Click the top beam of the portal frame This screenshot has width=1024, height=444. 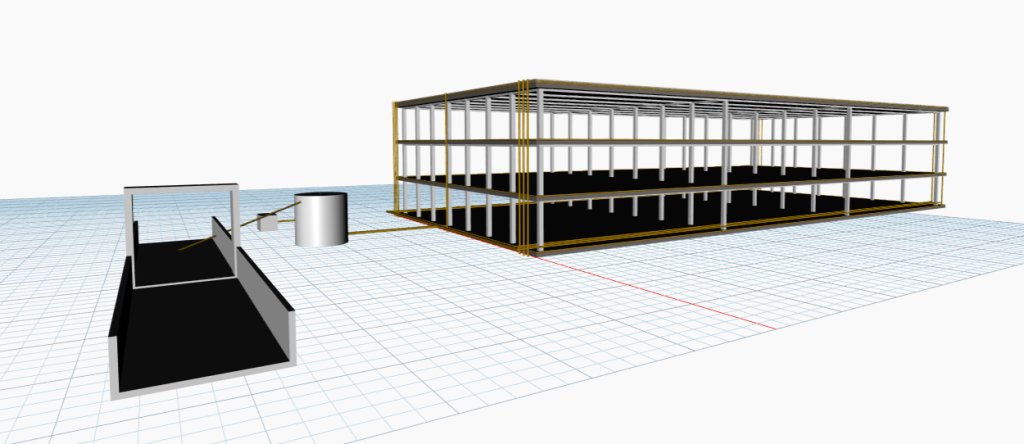coord(181,188)
